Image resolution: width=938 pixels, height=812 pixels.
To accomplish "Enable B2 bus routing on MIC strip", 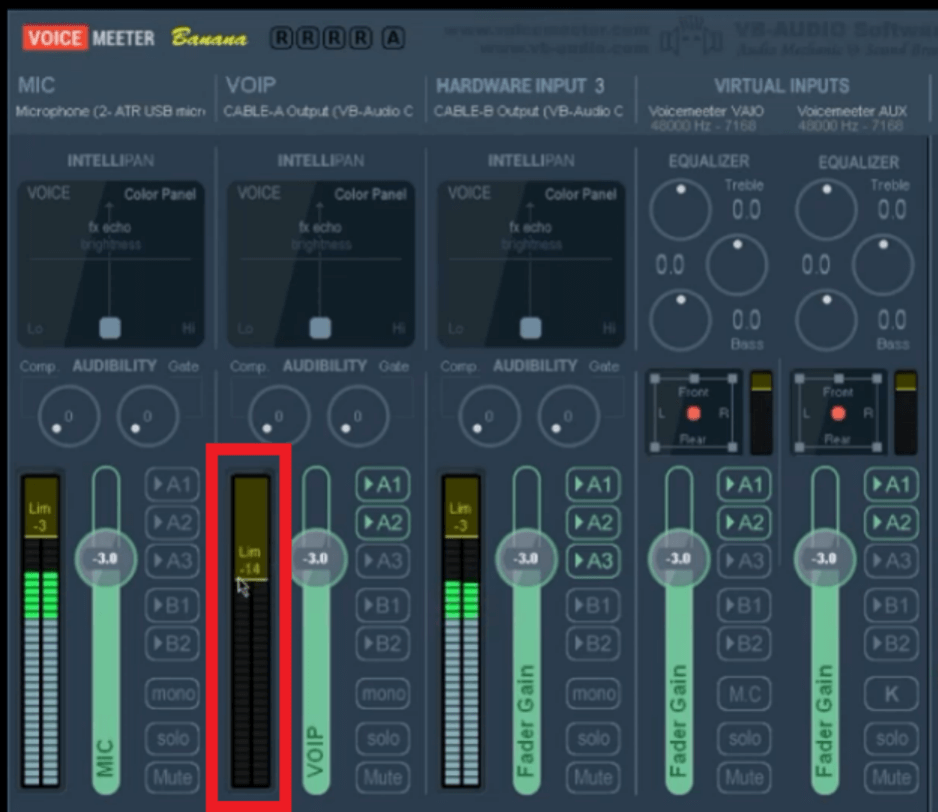I will pos(172,644).
